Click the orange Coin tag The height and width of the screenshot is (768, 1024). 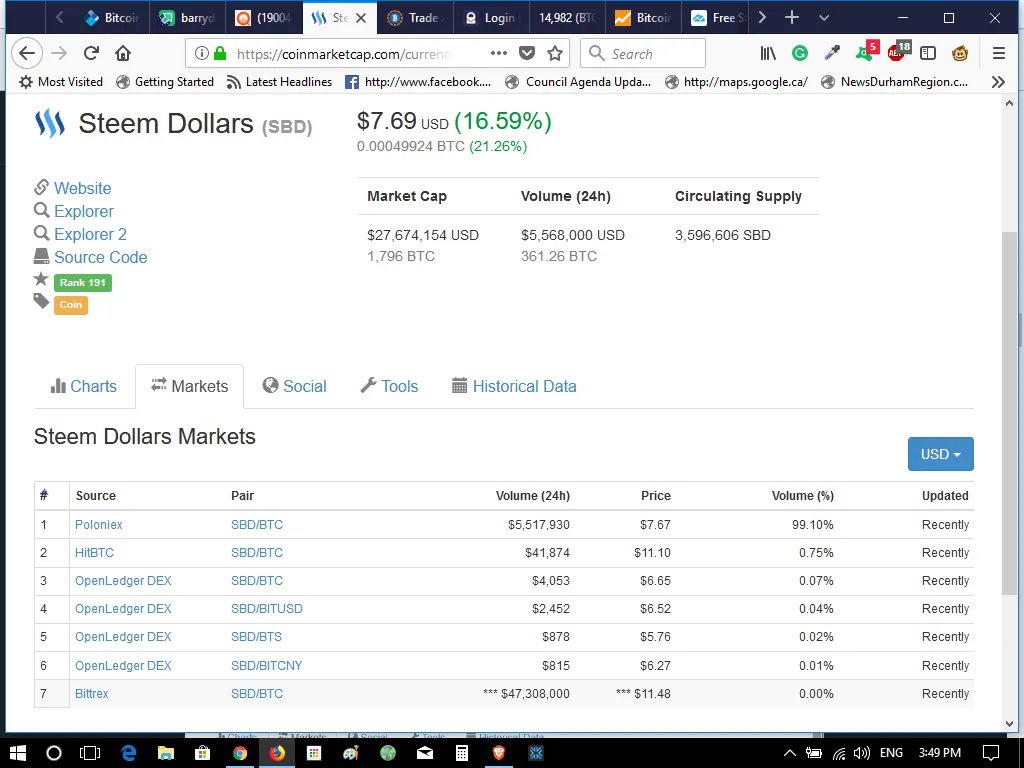point(71,304)
